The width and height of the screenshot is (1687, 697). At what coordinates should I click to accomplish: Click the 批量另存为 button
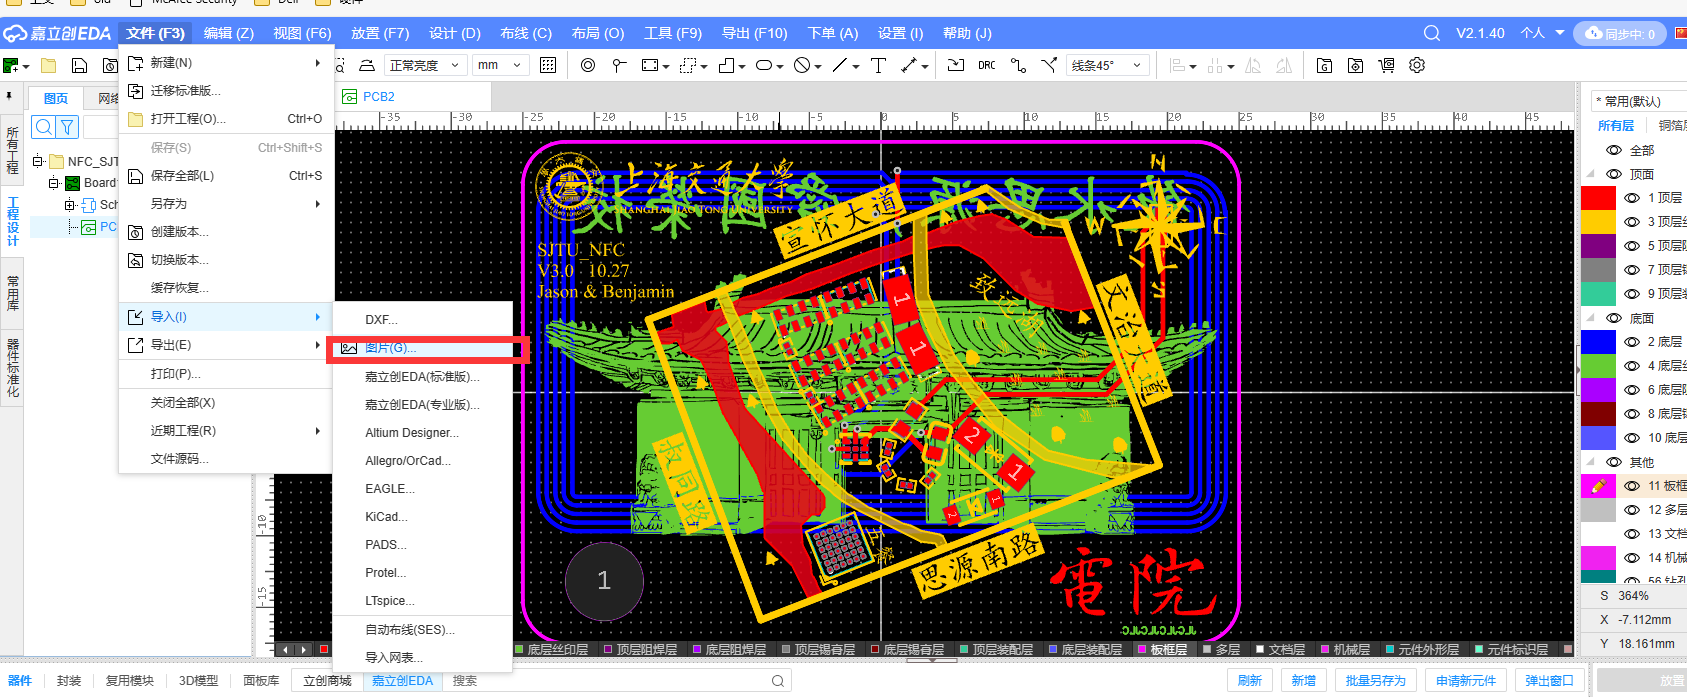[x=1375, y=681]
